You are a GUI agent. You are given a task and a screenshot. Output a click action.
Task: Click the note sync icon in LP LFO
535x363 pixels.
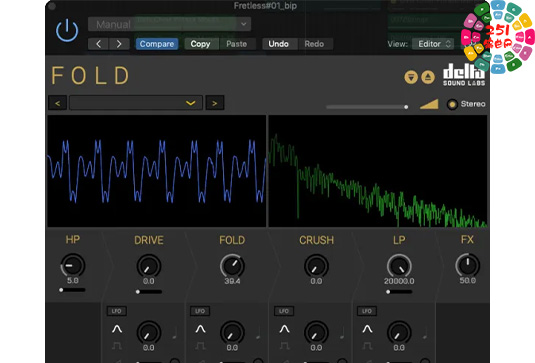pyautogui.click(x=425, y=333)
